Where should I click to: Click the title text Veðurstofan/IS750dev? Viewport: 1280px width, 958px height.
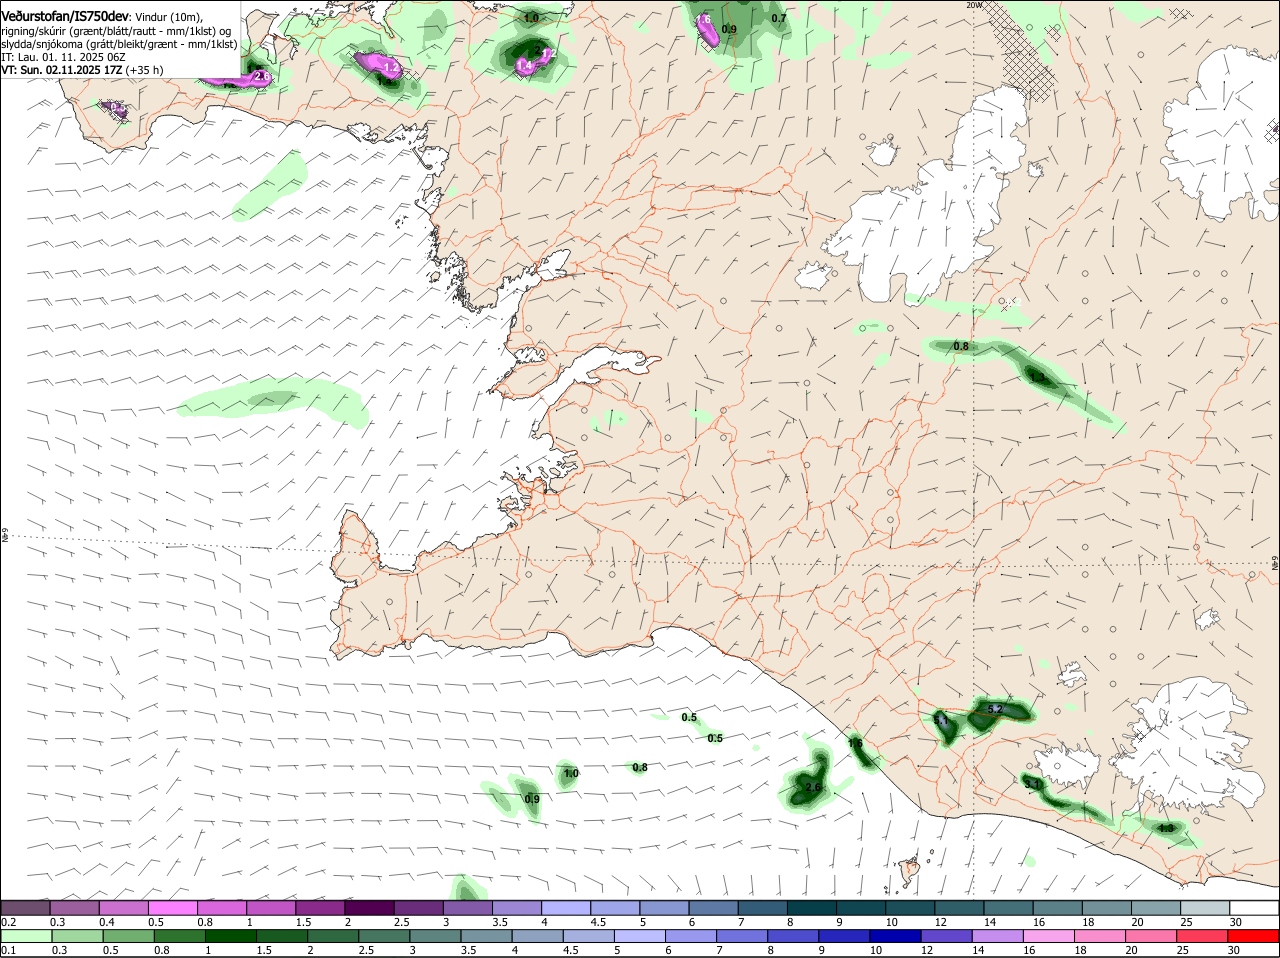point(65,16)
